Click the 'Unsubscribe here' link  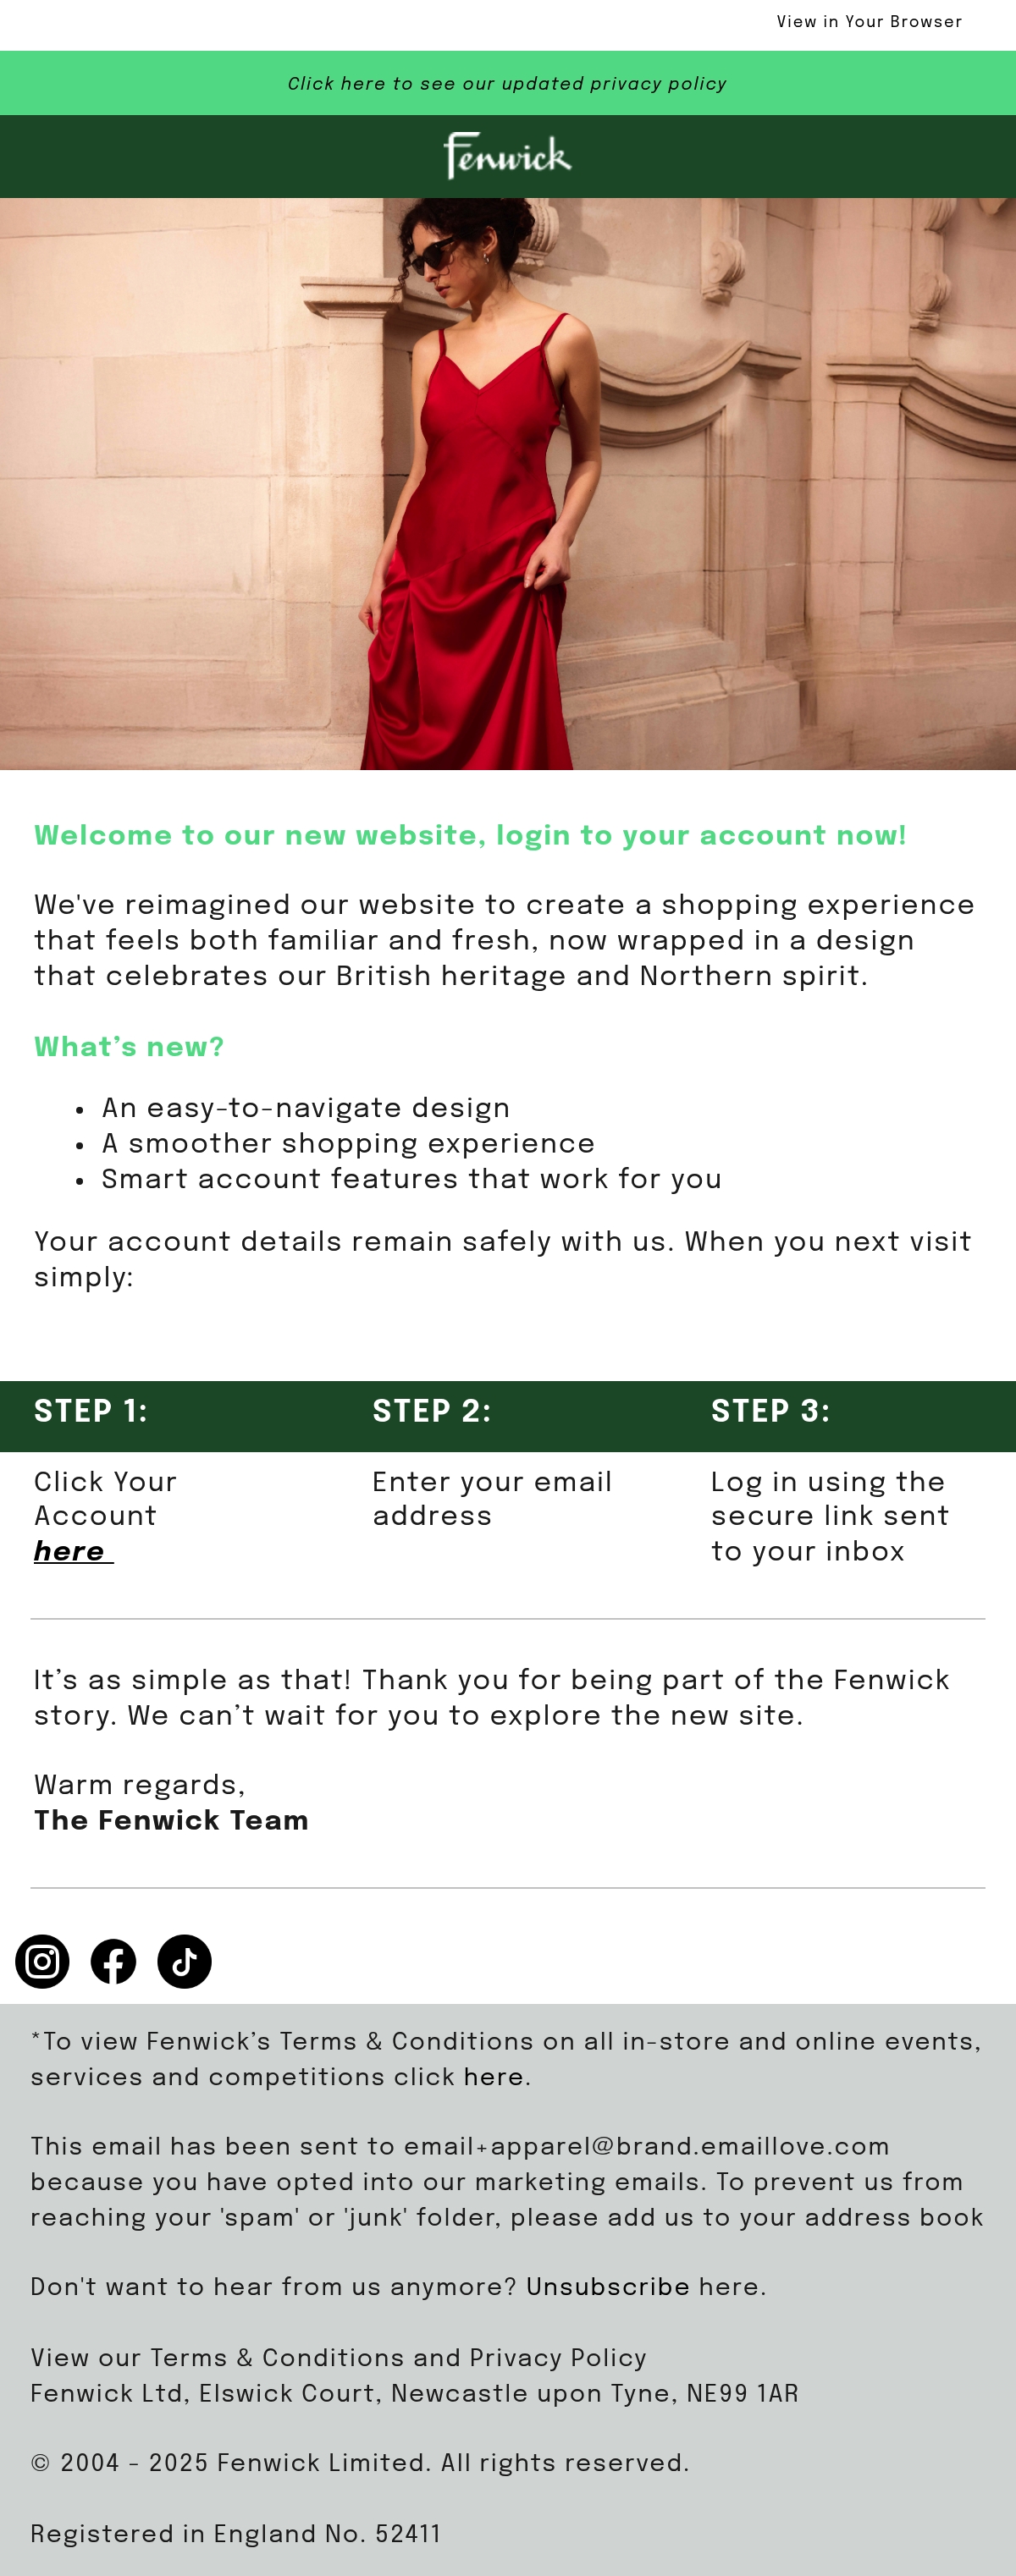[x=643, y=2287]
